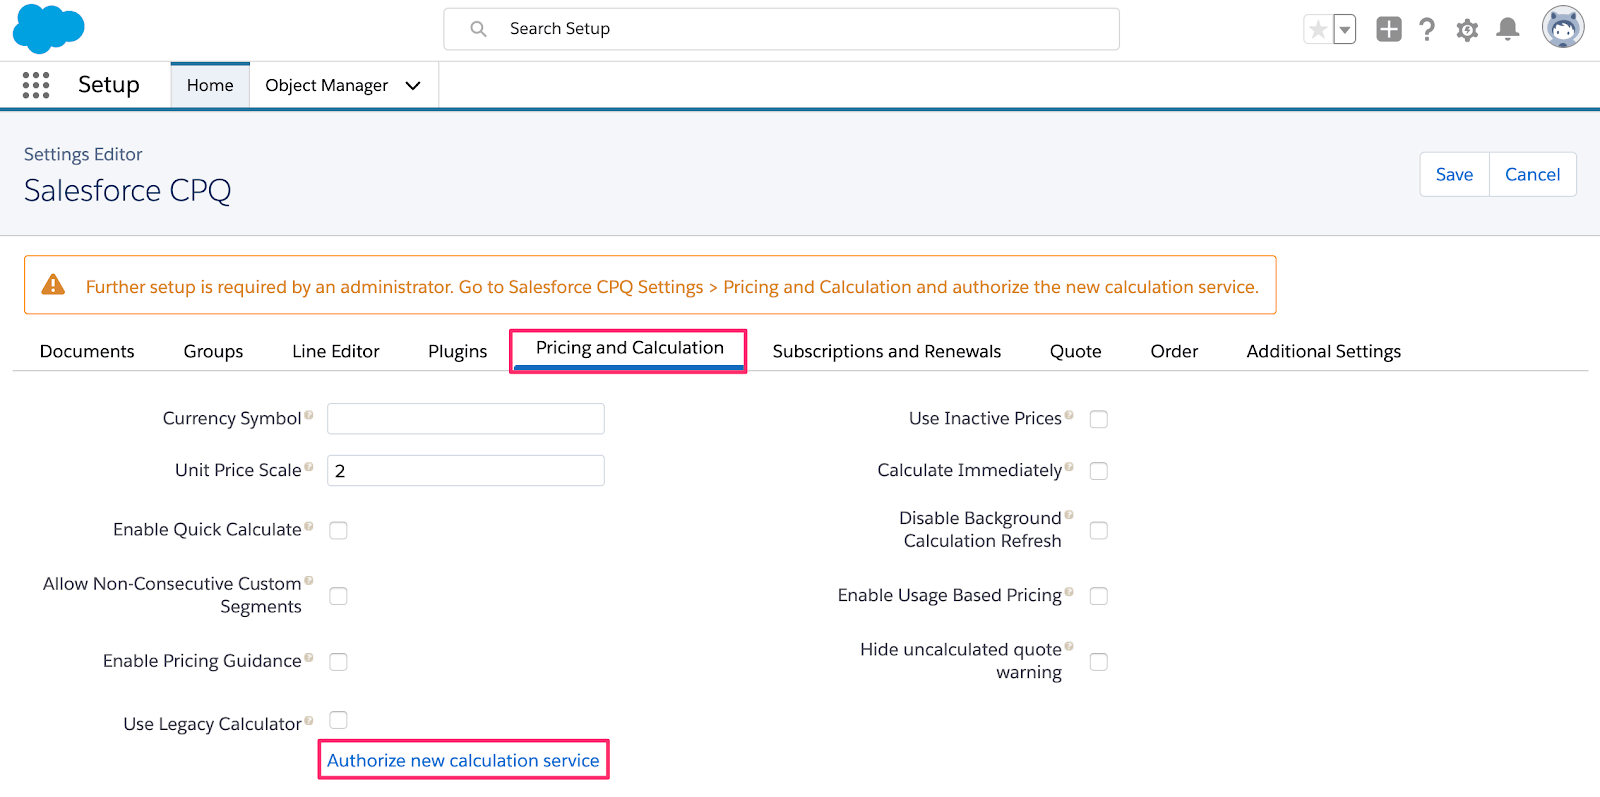Show help for Currency Symbol field

point(309,415)
